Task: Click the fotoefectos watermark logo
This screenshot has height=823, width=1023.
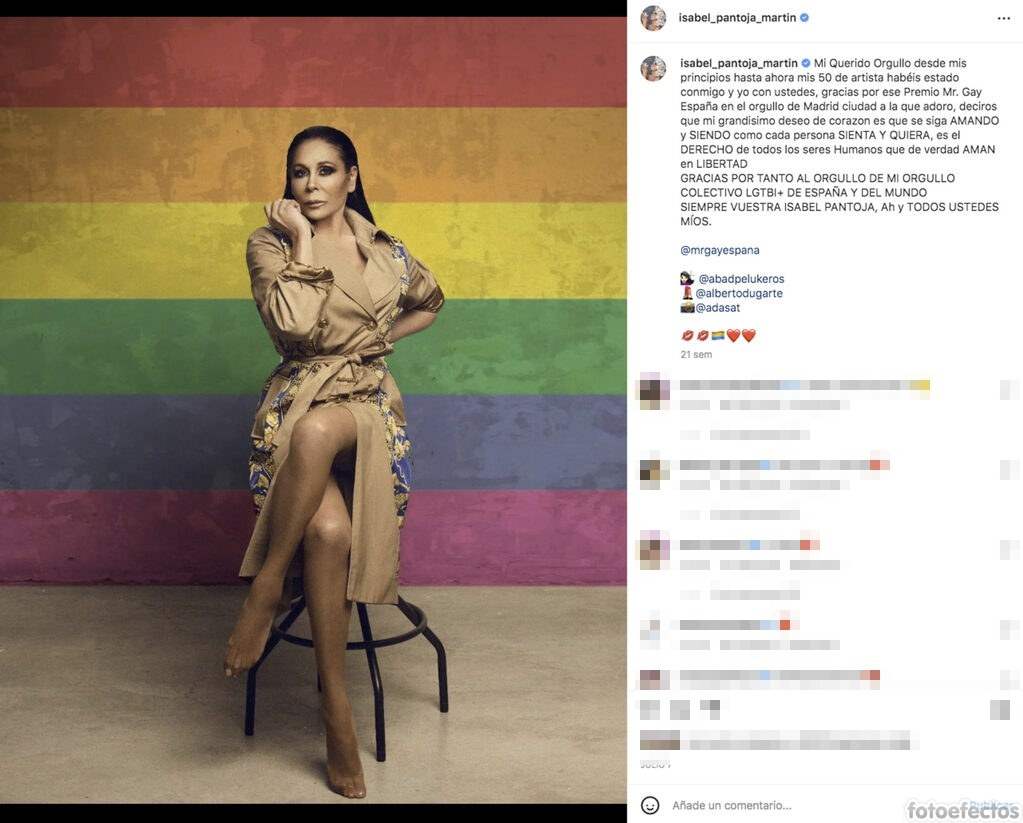Action: [962, 811]
